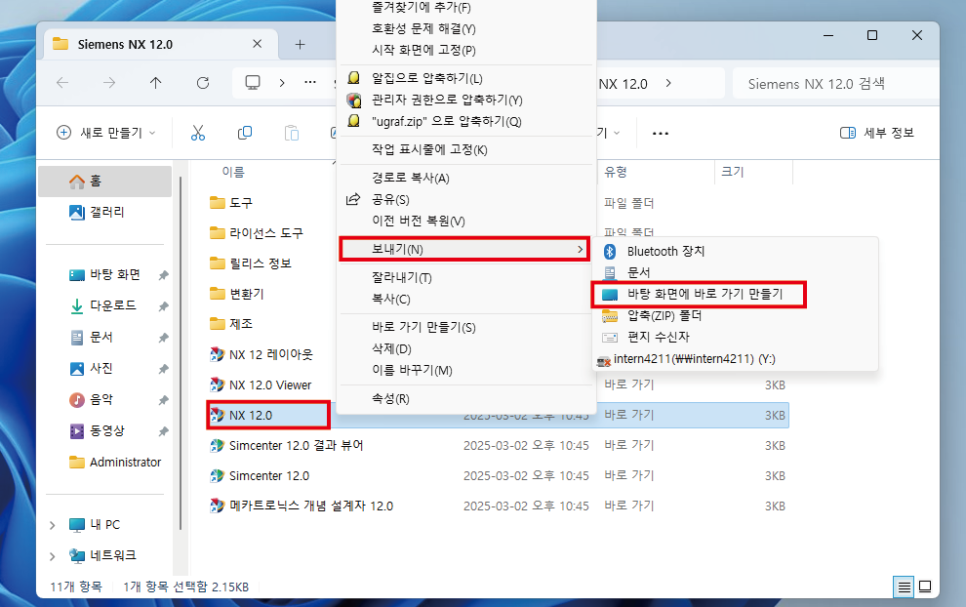This screenshot has height=607, width=966.
Task: Click the 다운로드 download arrow icon
Action: (x=77, y=306)
